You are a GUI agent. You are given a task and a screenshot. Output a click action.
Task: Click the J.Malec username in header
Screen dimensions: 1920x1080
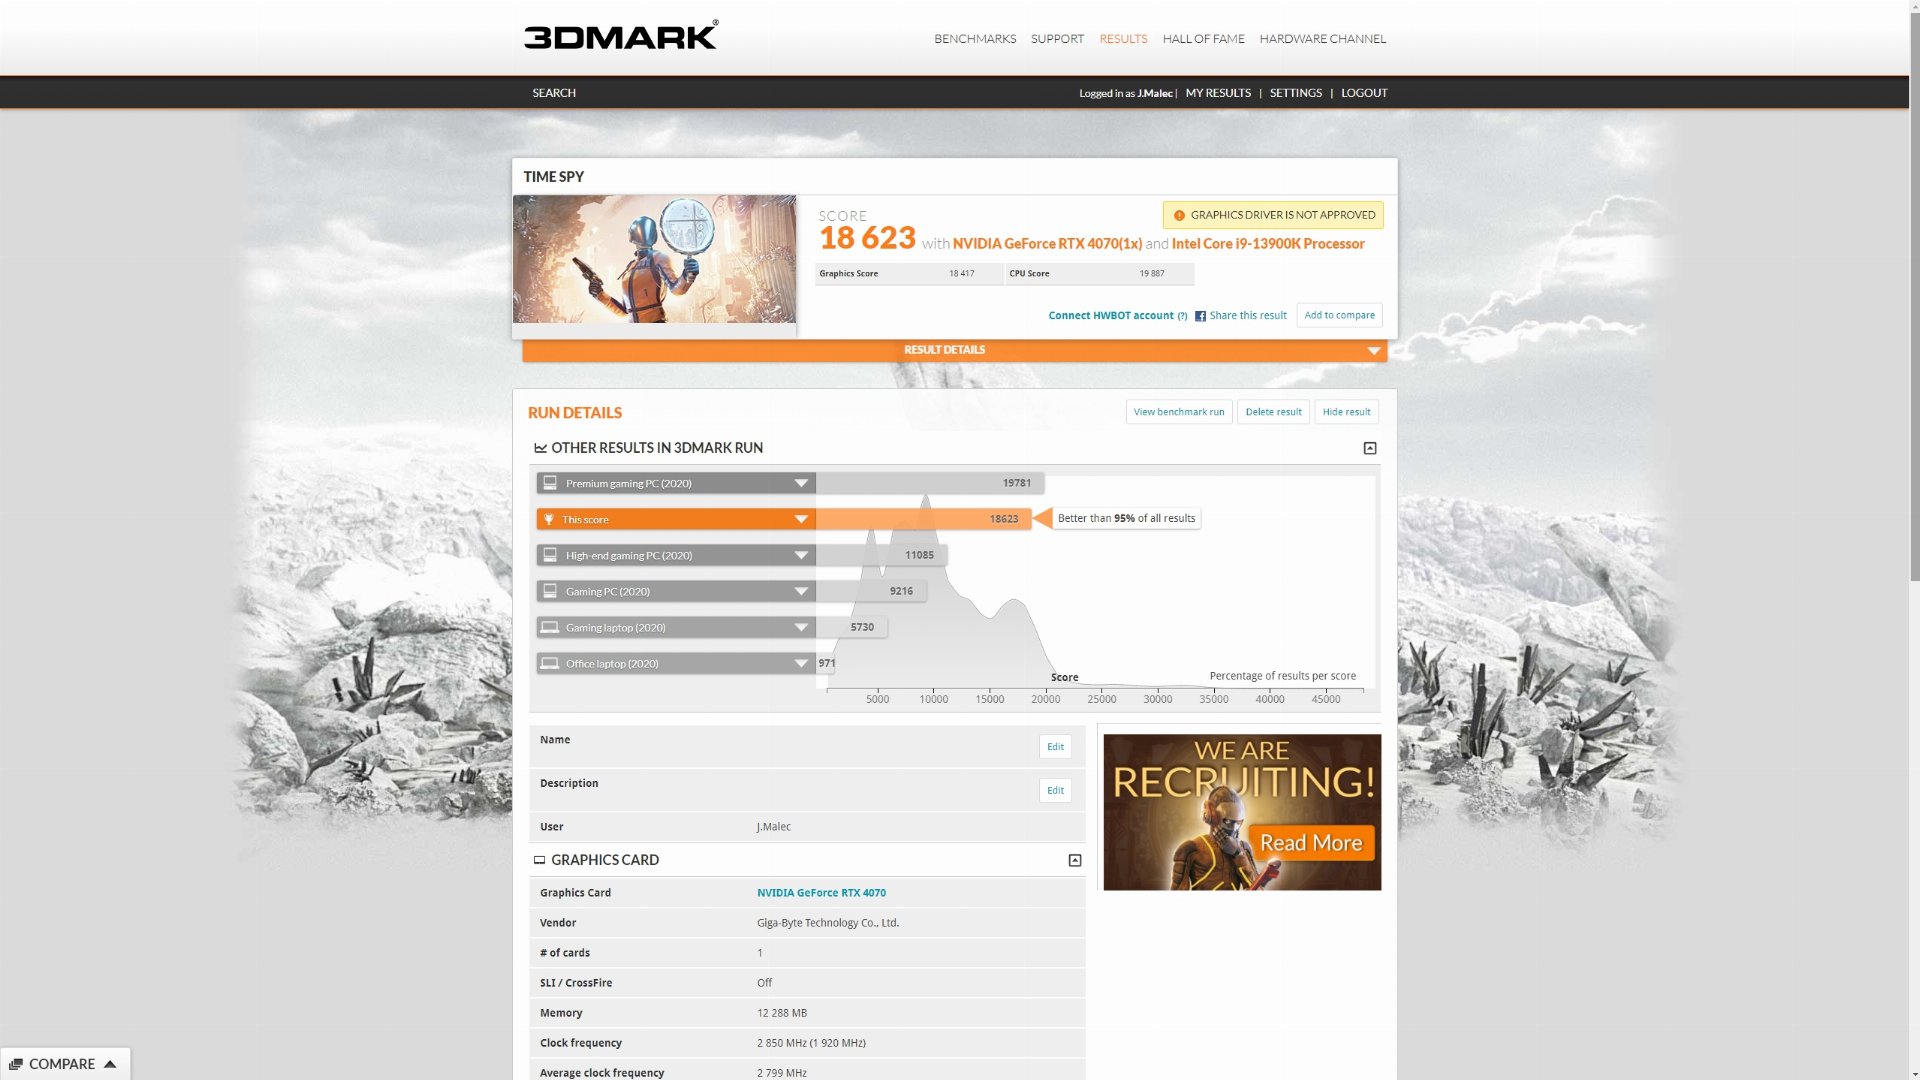tap(1155, 93)
